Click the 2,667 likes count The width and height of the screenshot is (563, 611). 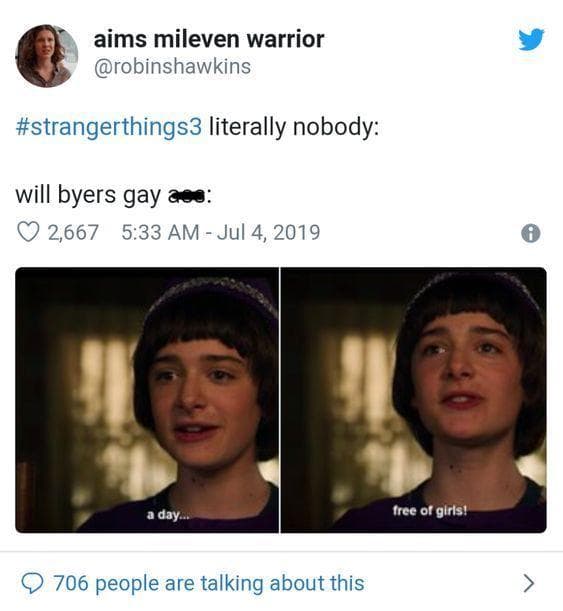click(73, 232)
